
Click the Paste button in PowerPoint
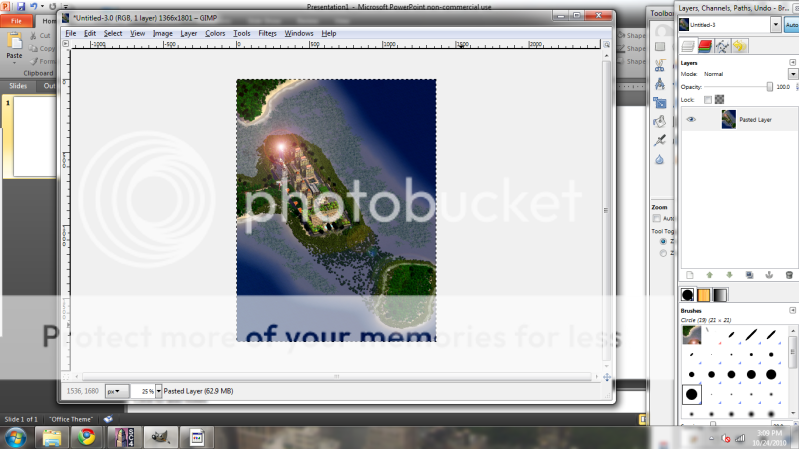point(14,46)
